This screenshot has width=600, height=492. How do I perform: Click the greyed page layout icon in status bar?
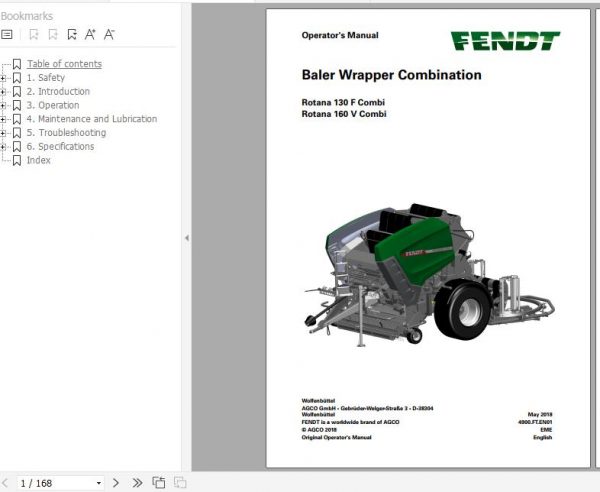pyautogui.click(x=180, y=482)
